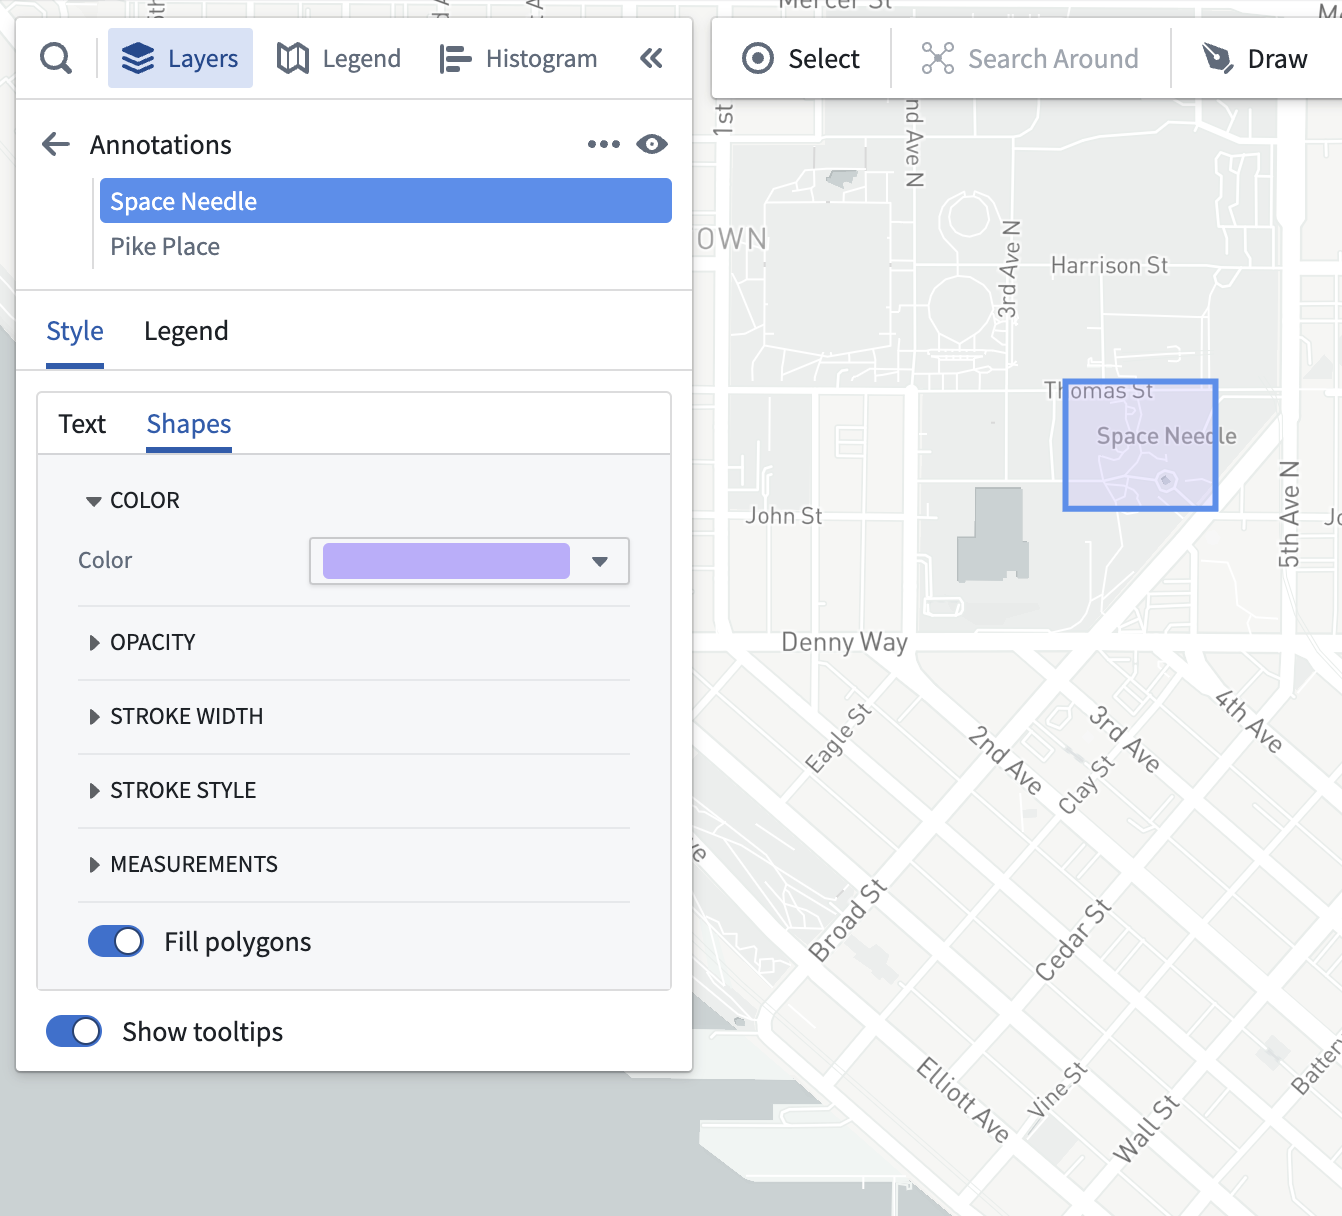Switch to the Legend tab beside Style
The image size is (1342, 1216).
[x=186, y=332]
